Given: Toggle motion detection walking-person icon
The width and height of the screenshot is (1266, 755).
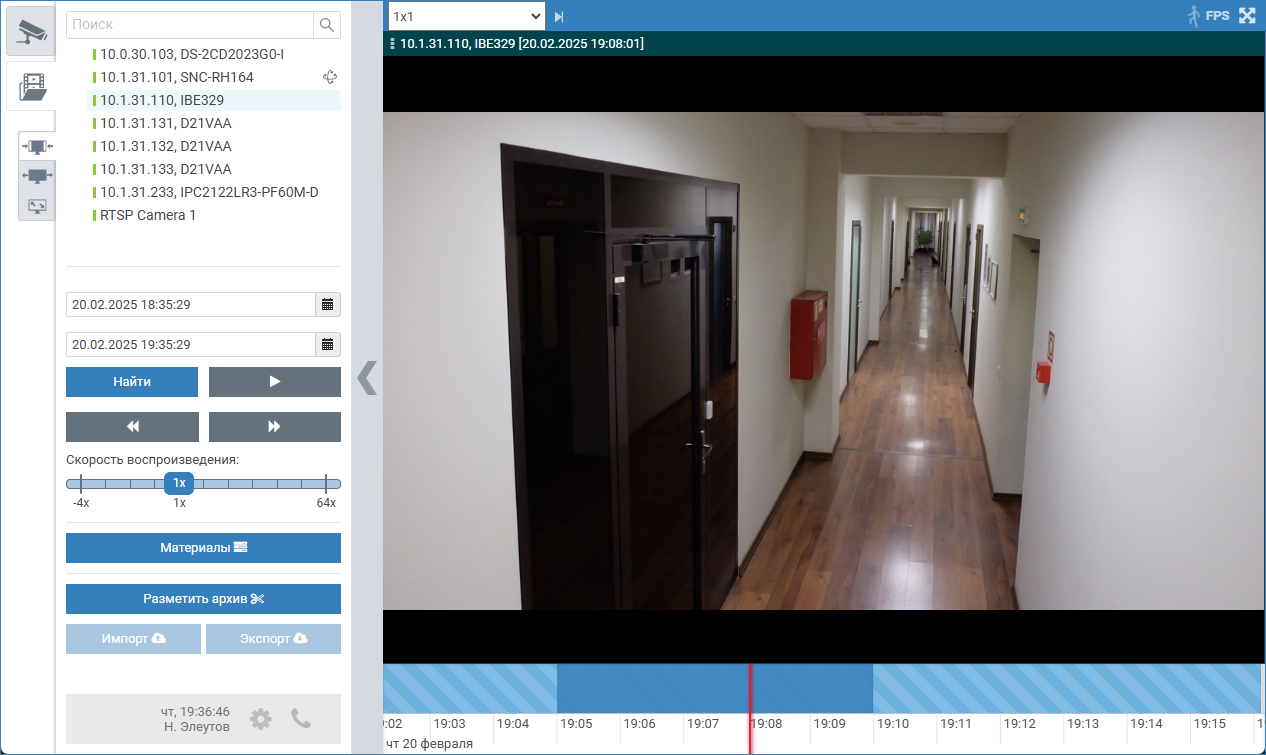Looking at the screenshot, I should point(1192,16).
